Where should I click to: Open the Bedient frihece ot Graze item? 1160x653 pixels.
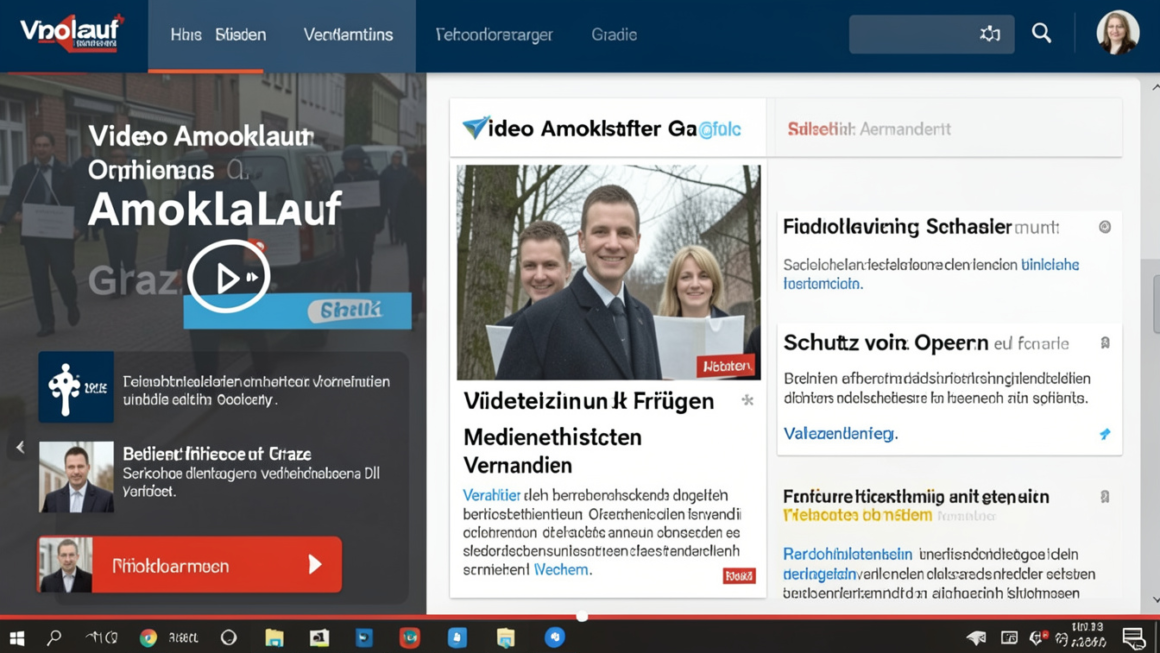click(x=217, y=454)
